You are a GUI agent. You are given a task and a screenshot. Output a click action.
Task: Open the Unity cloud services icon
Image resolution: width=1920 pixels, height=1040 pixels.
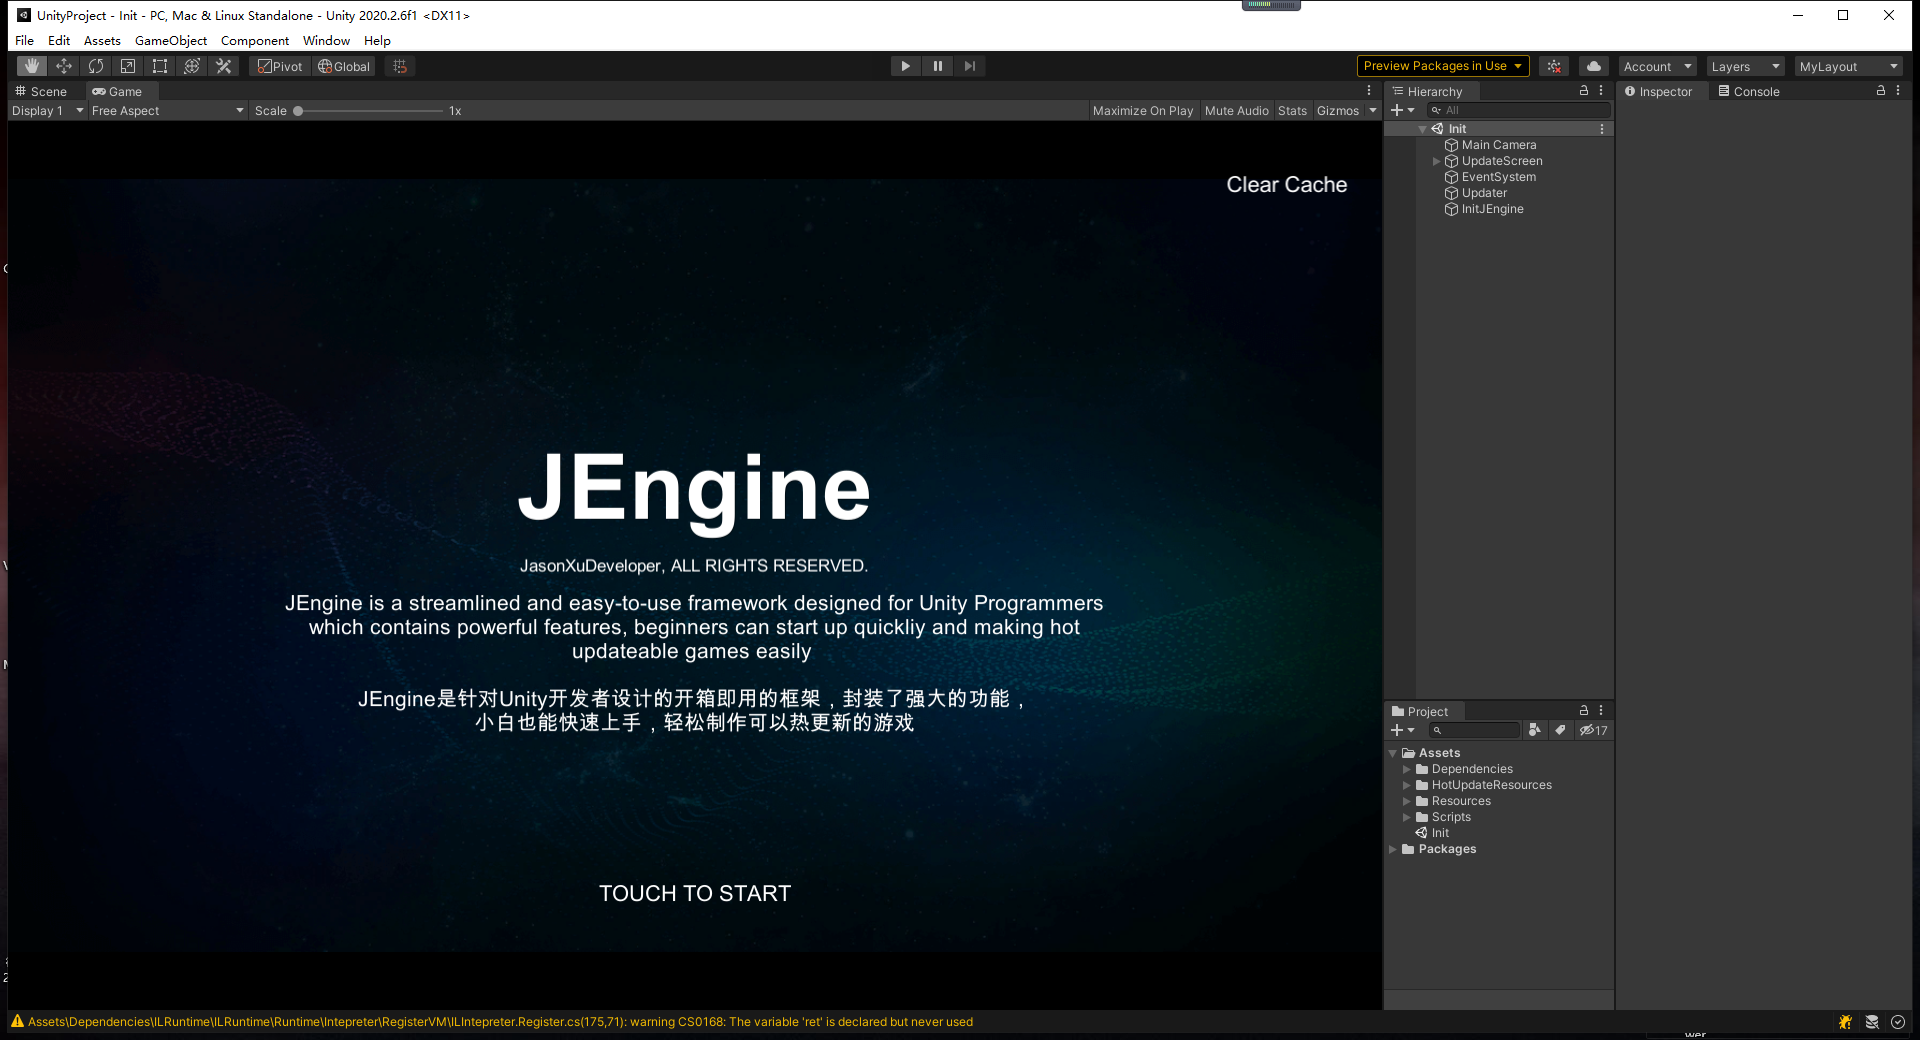coord(1593,65)
